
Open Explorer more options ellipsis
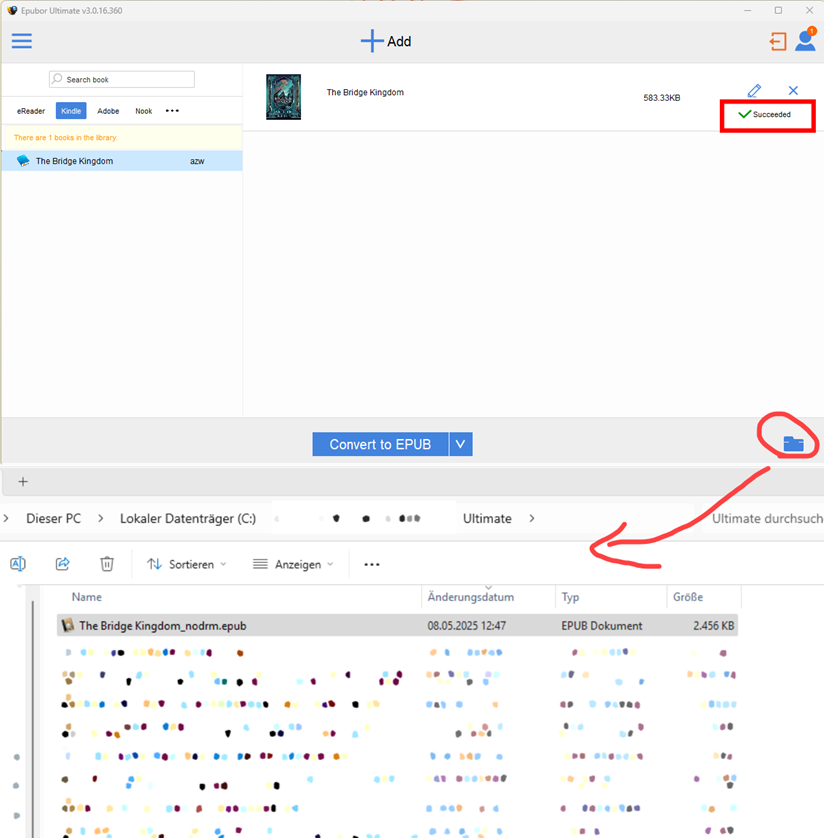coord(372,565)
